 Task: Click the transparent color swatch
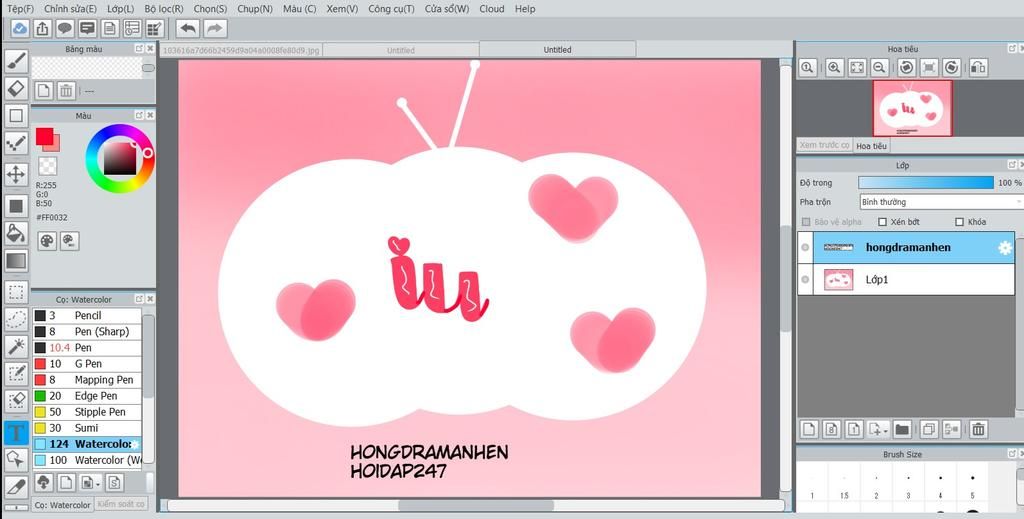pyautogui.click(x=48, y=166)
